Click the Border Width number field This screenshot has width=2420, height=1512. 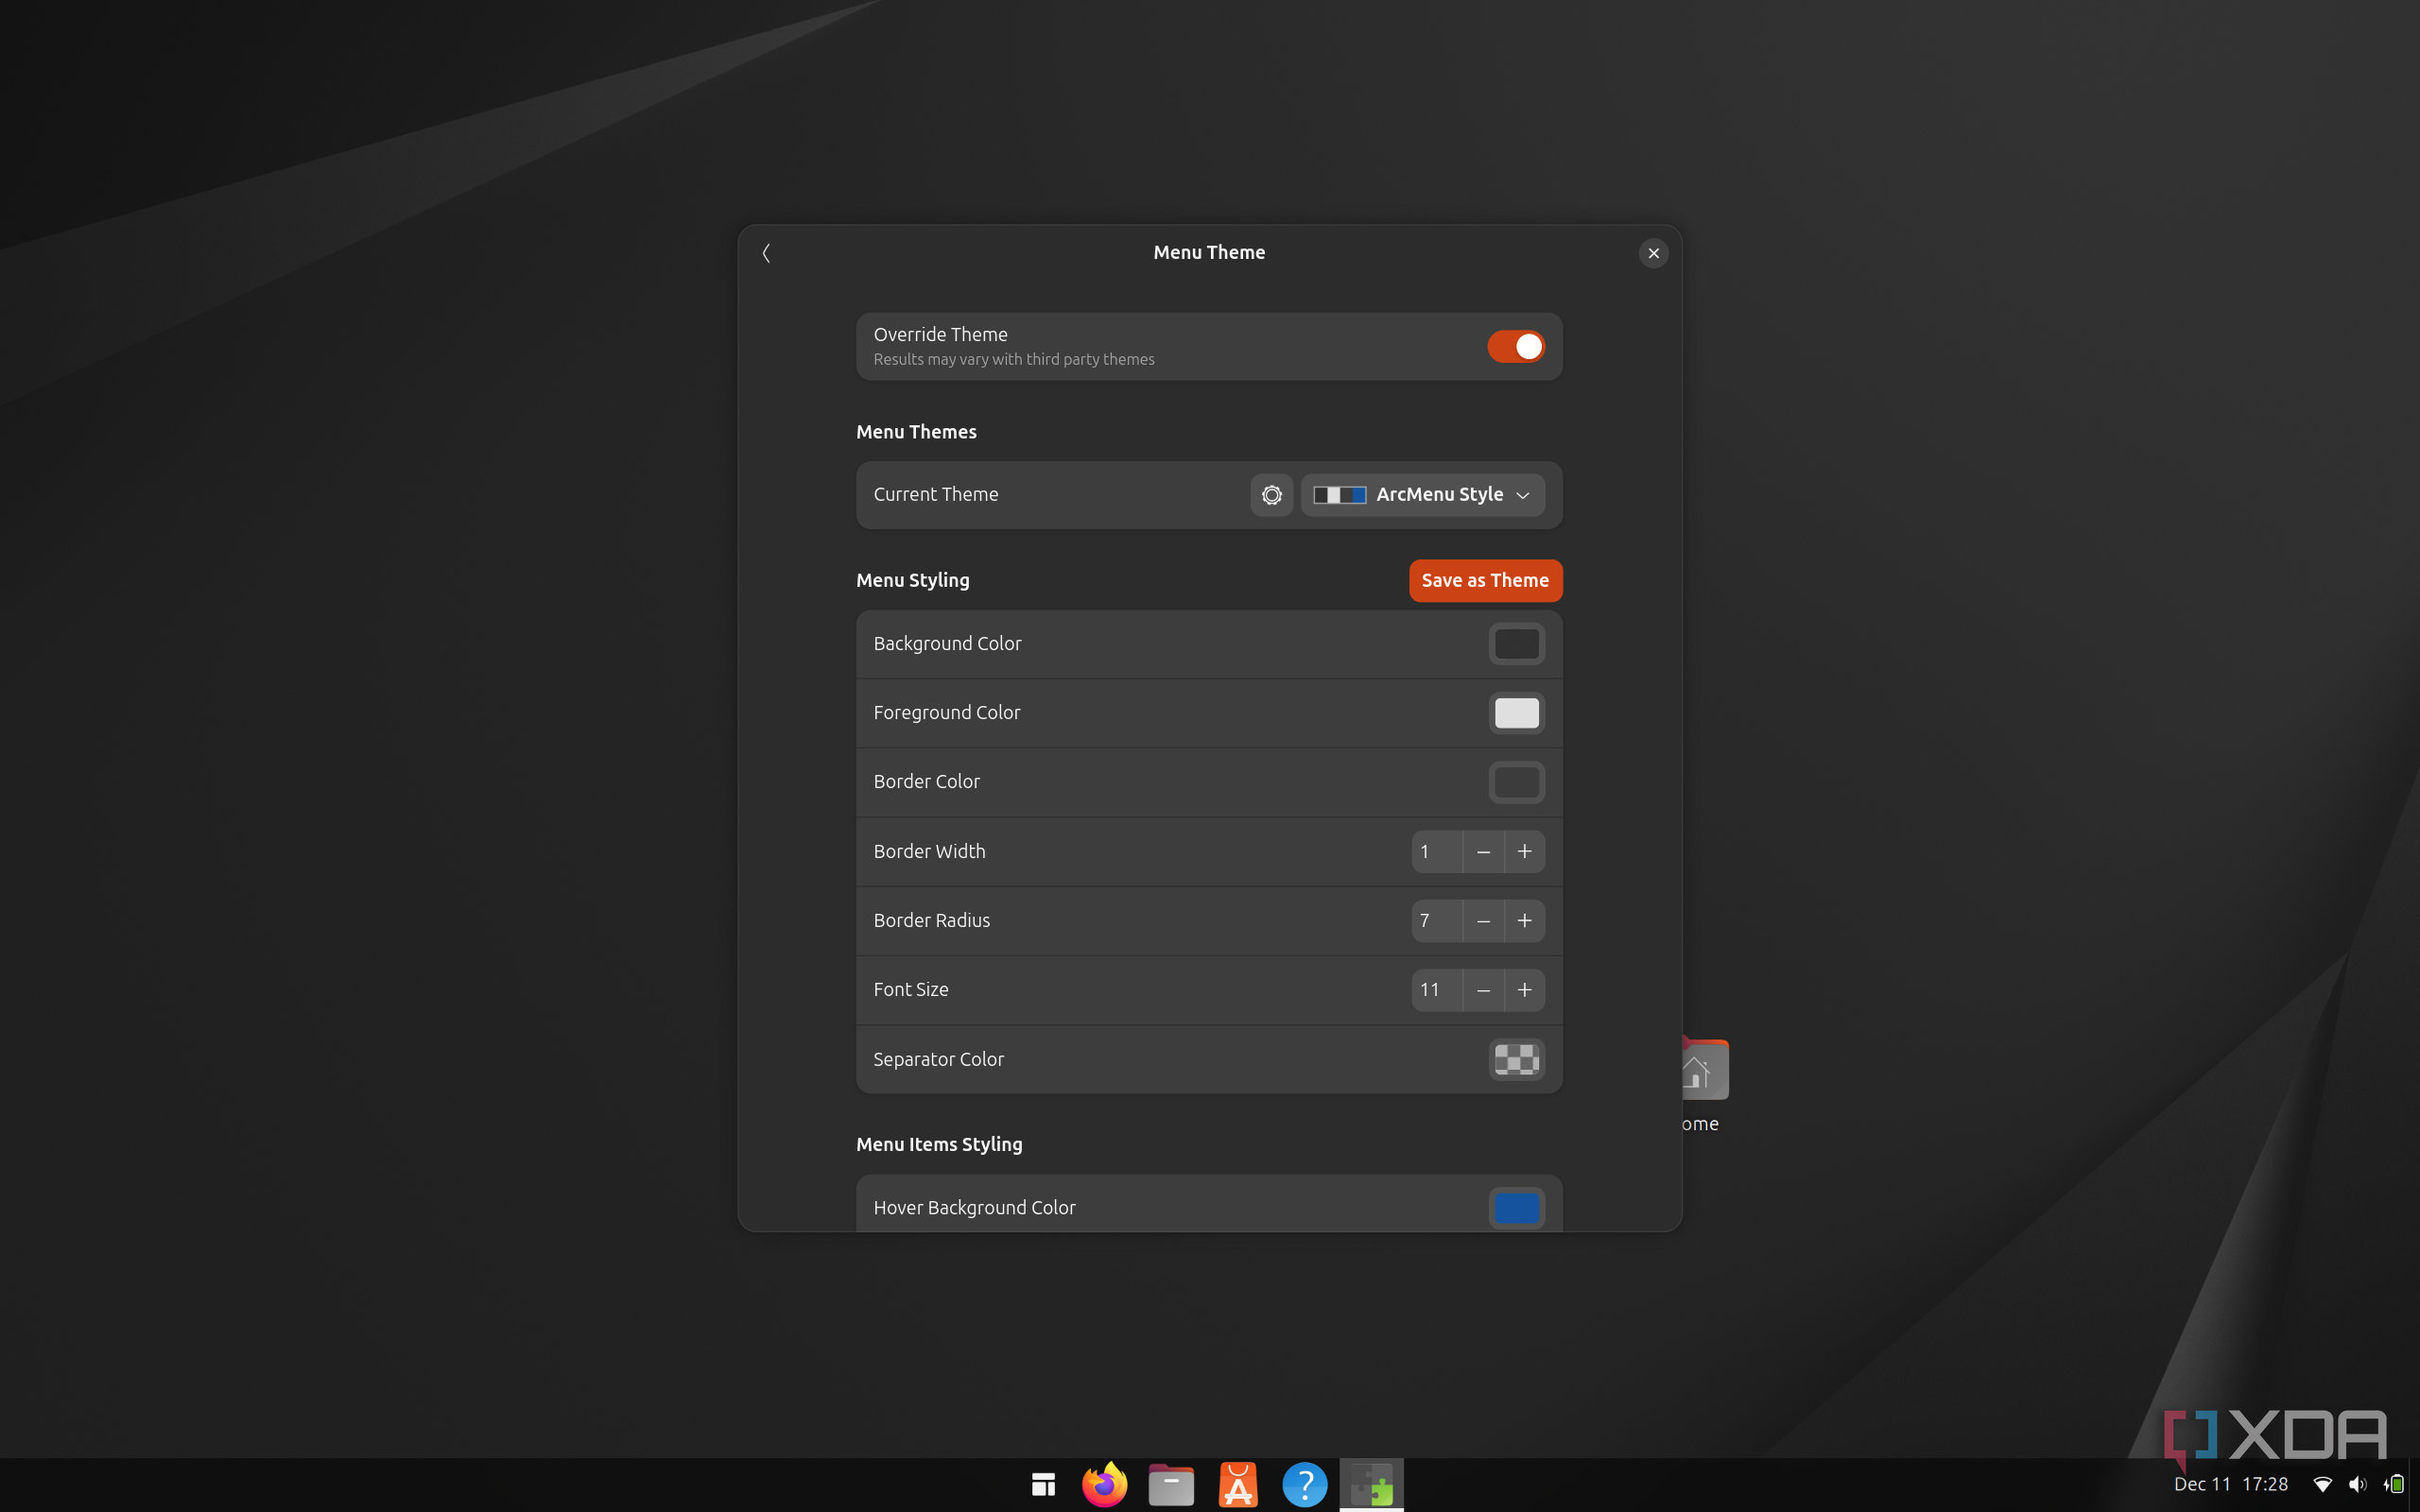pos(1437,852)
